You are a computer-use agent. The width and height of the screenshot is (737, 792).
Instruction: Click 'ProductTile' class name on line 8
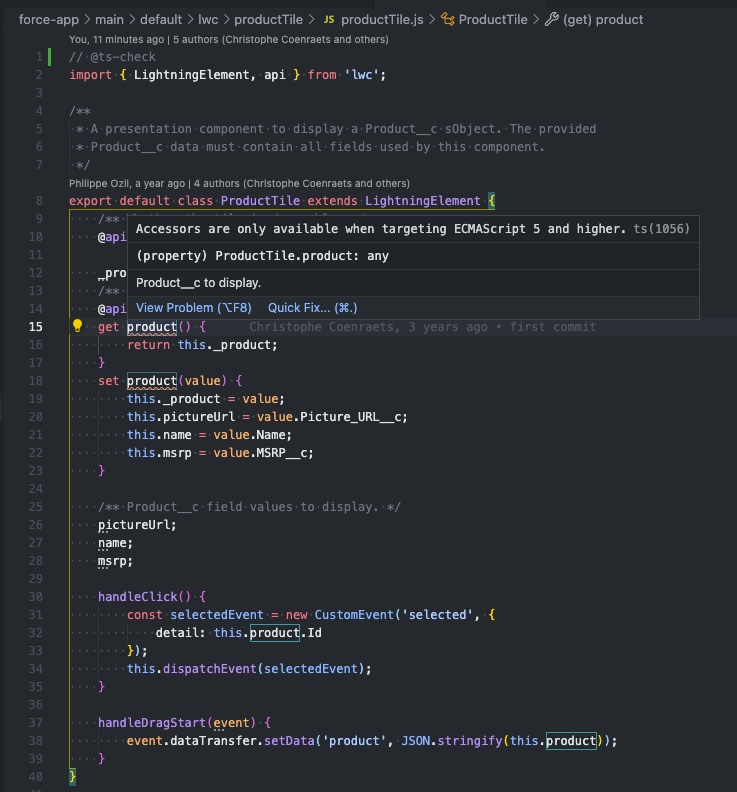[x=260, y=201]
